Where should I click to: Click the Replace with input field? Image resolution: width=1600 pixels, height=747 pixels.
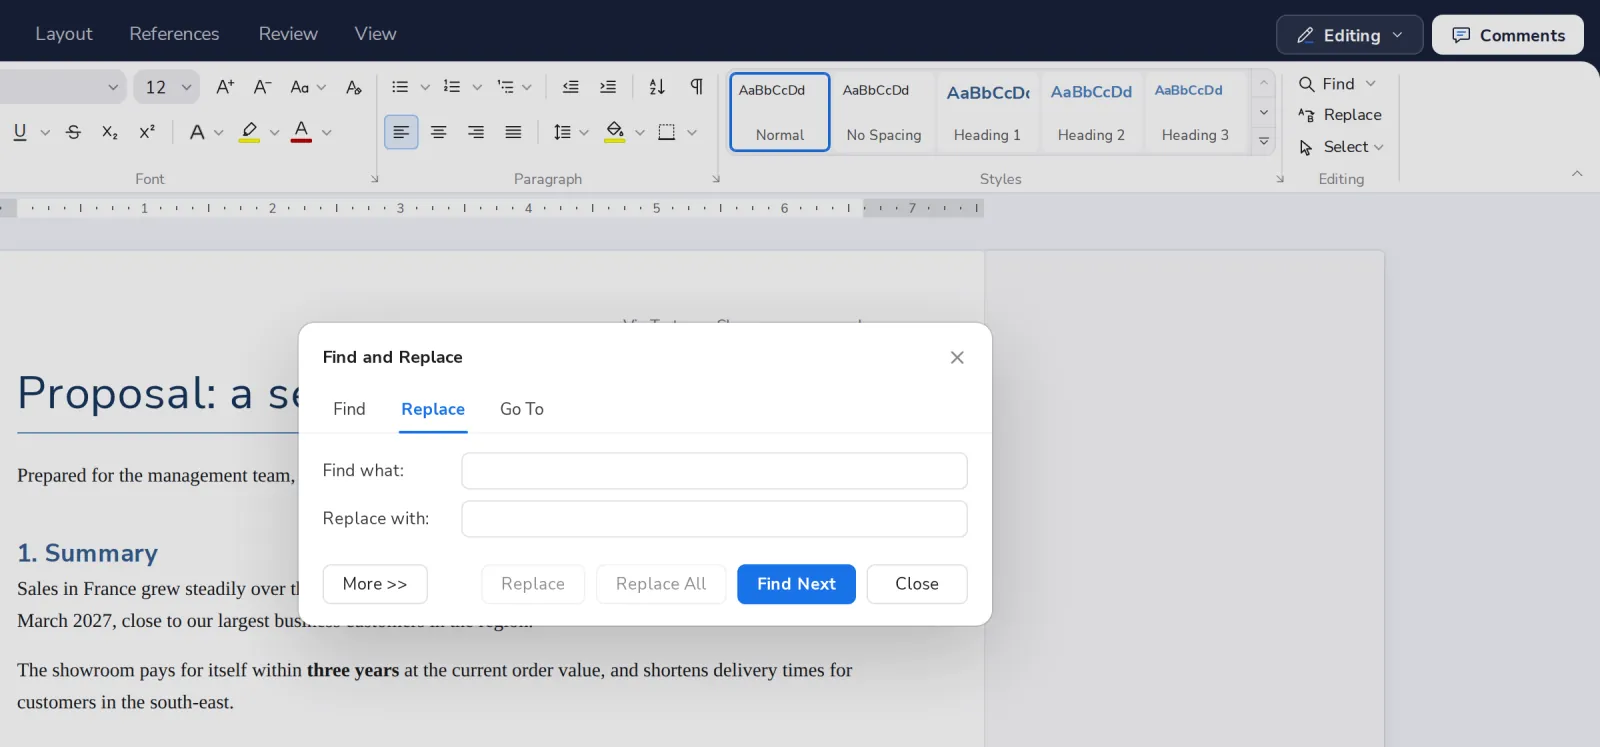tap(714, 519)
